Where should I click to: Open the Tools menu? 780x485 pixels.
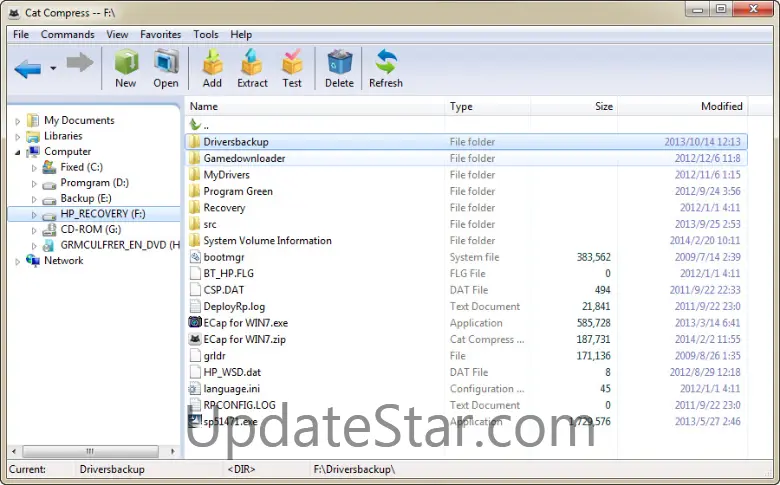206,34
